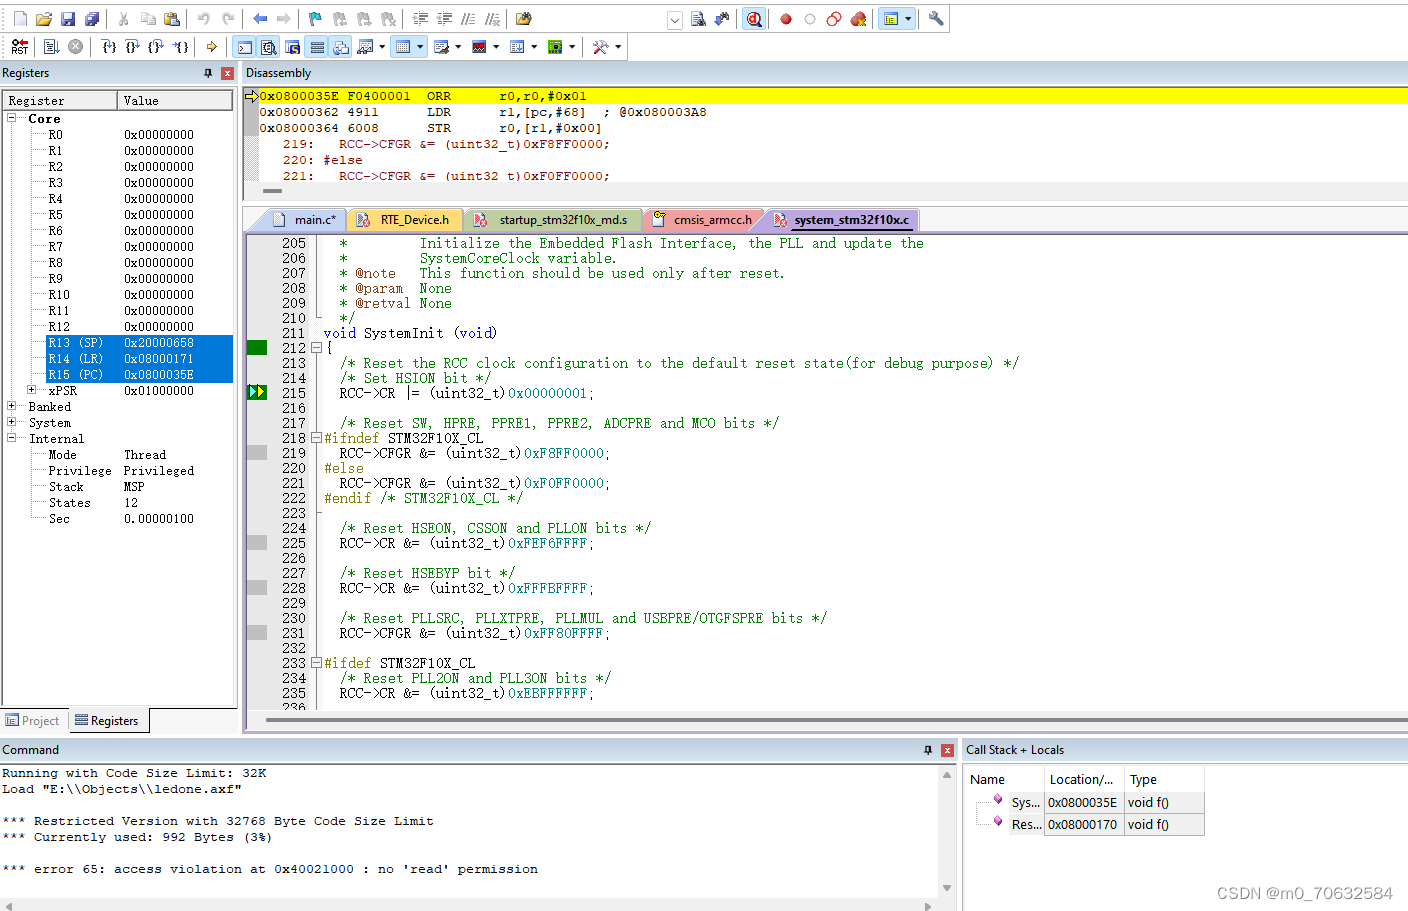
Task: Collapse the Core register group
Action: 12,118
